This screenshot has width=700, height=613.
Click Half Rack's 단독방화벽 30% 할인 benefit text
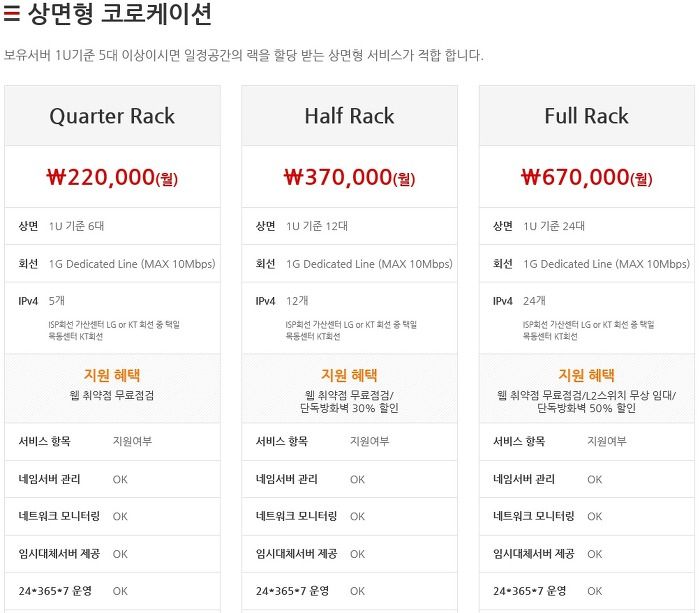349,408
